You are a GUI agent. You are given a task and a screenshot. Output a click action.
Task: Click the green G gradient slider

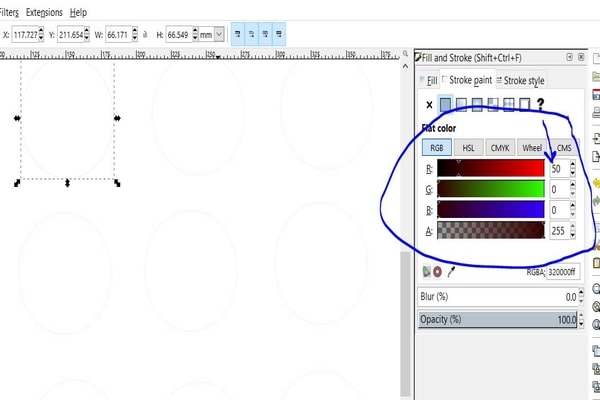[x=491, y=189]
